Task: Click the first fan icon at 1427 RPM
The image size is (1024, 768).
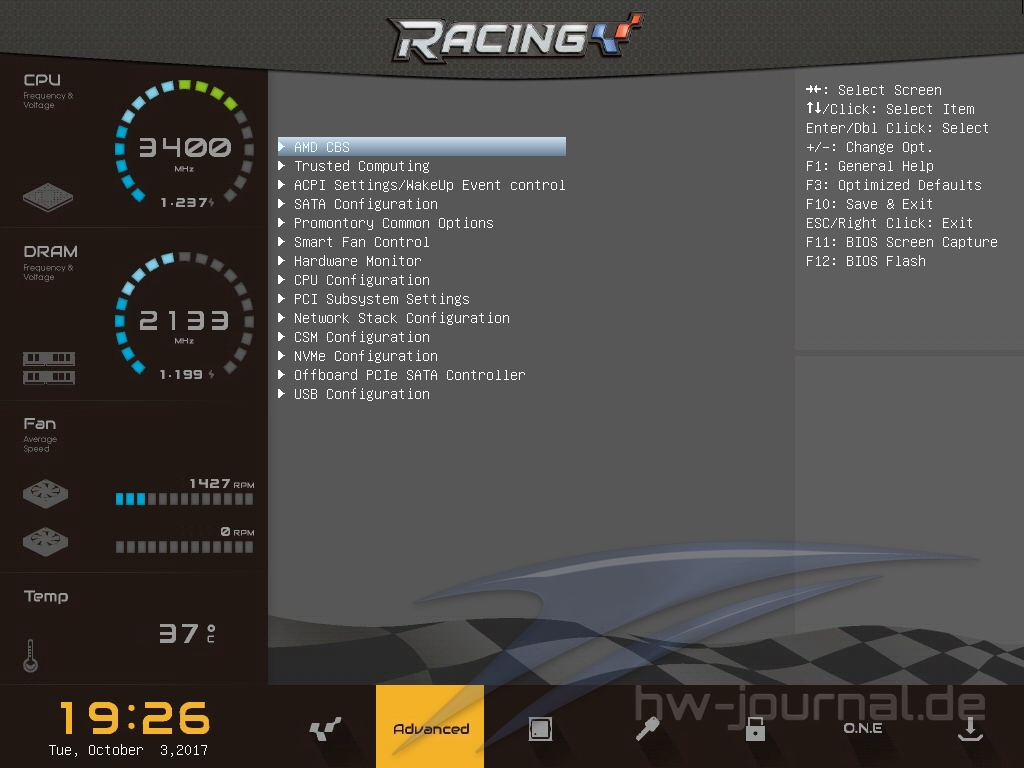Action: click(x=45, y=494)
